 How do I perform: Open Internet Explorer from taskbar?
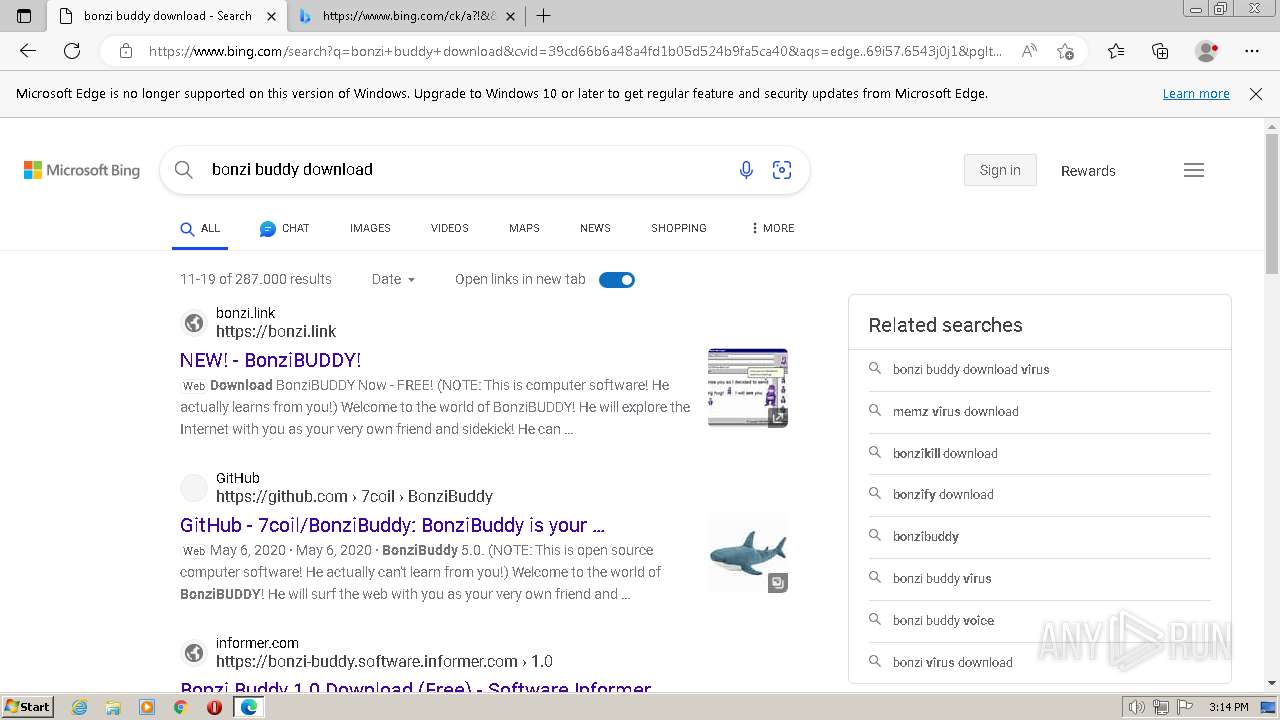point(79,707)
